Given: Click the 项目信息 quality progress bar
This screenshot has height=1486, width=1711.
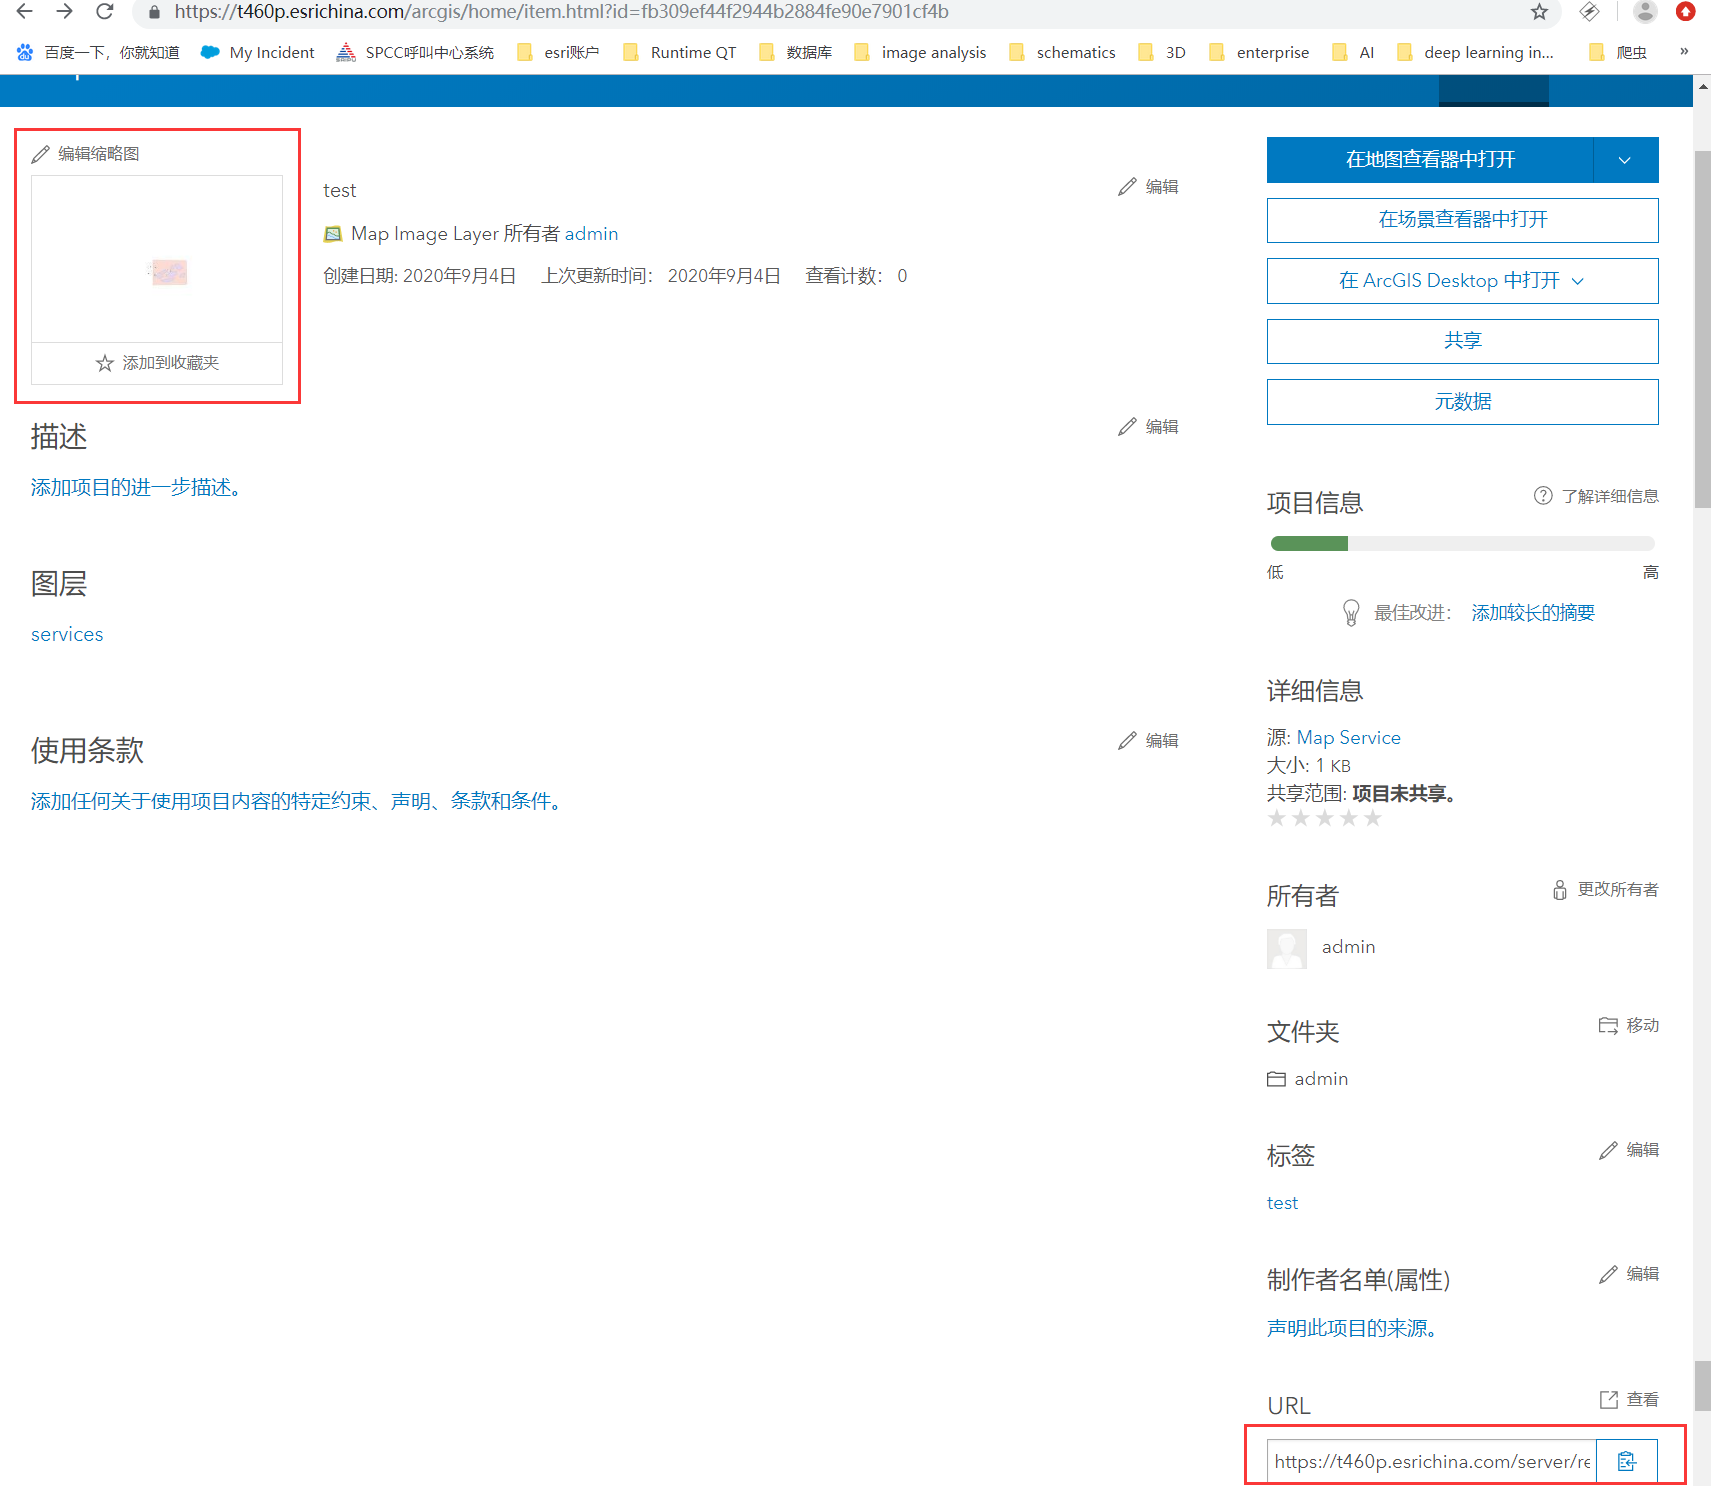Looking at the screenshot, I should pyautogui.click(x=1462, y=543).
